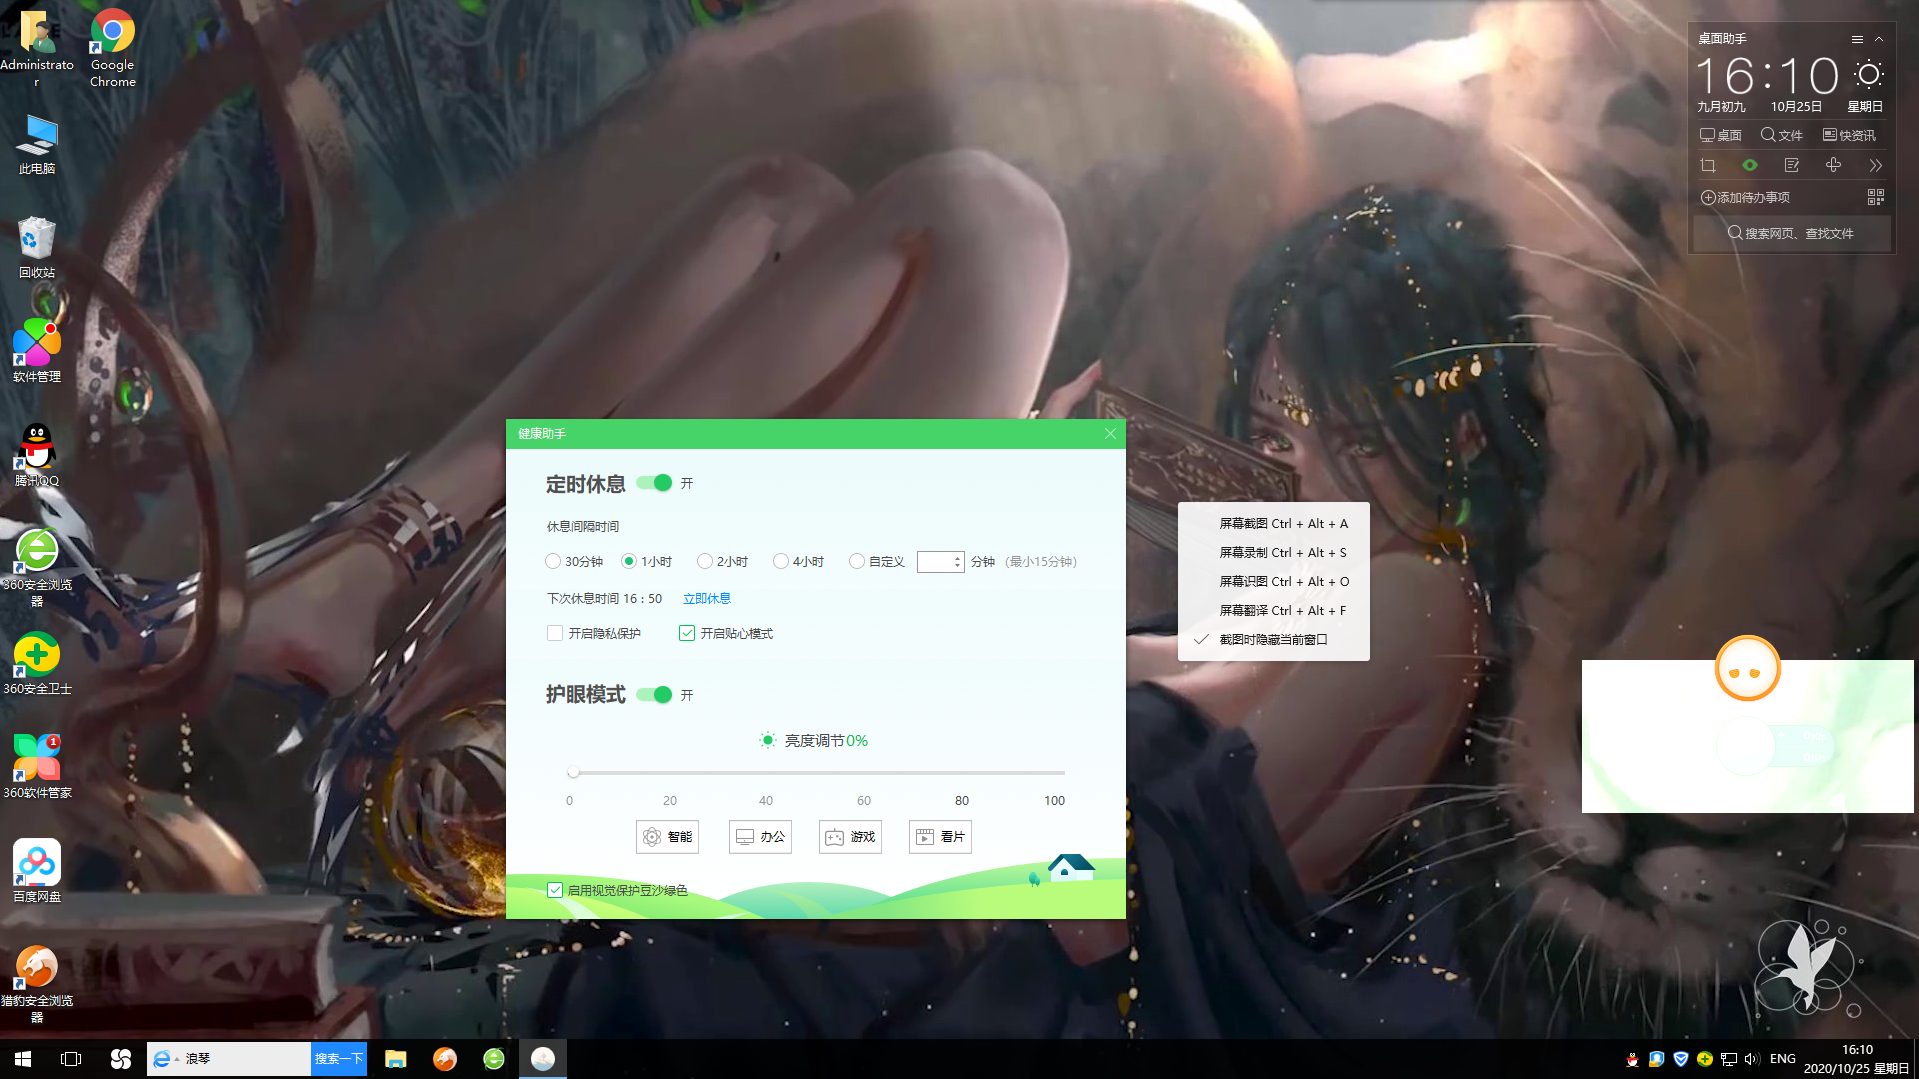Image resolution: width=1919 pixels, height=1079 pixels.
Task: Open File Explorer from the taskbar
Action: coord(396,1059)
